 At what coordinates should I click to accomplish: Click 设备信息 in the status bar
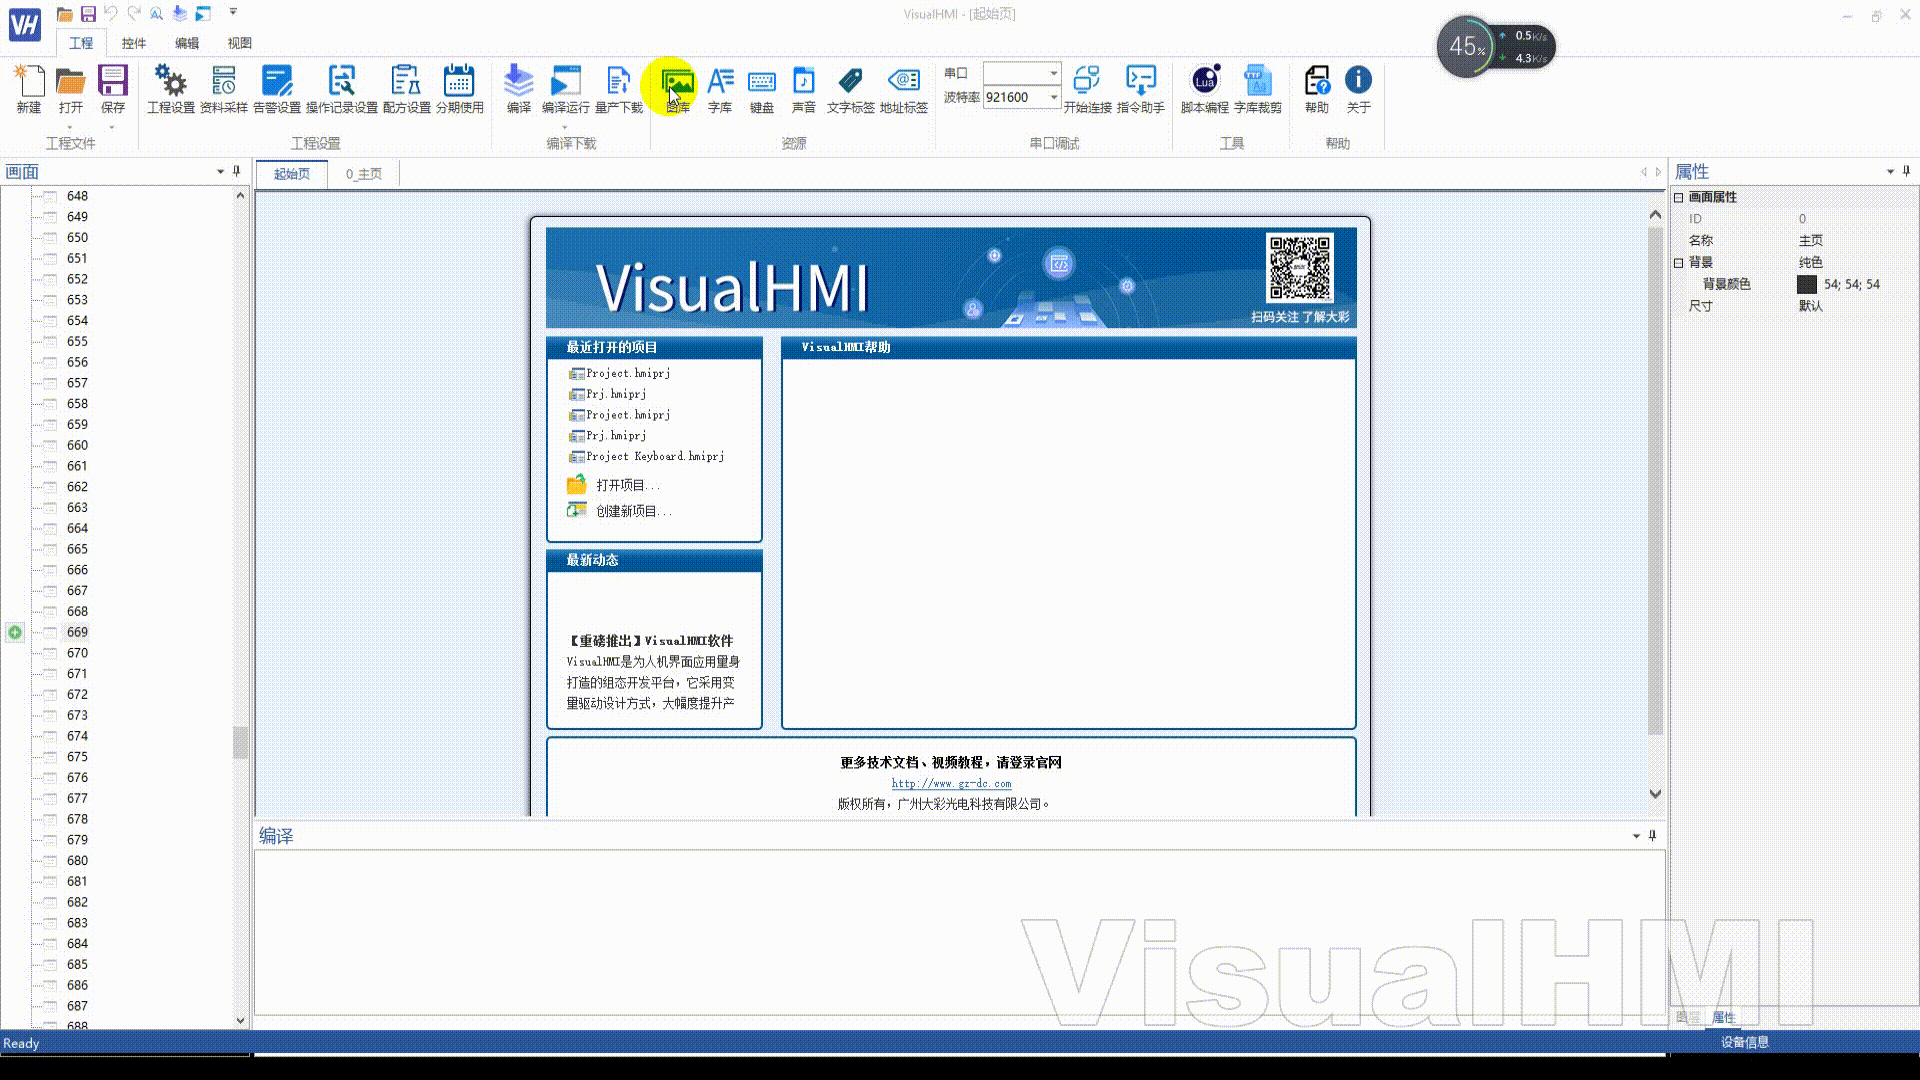[x=1744, y=1042]
